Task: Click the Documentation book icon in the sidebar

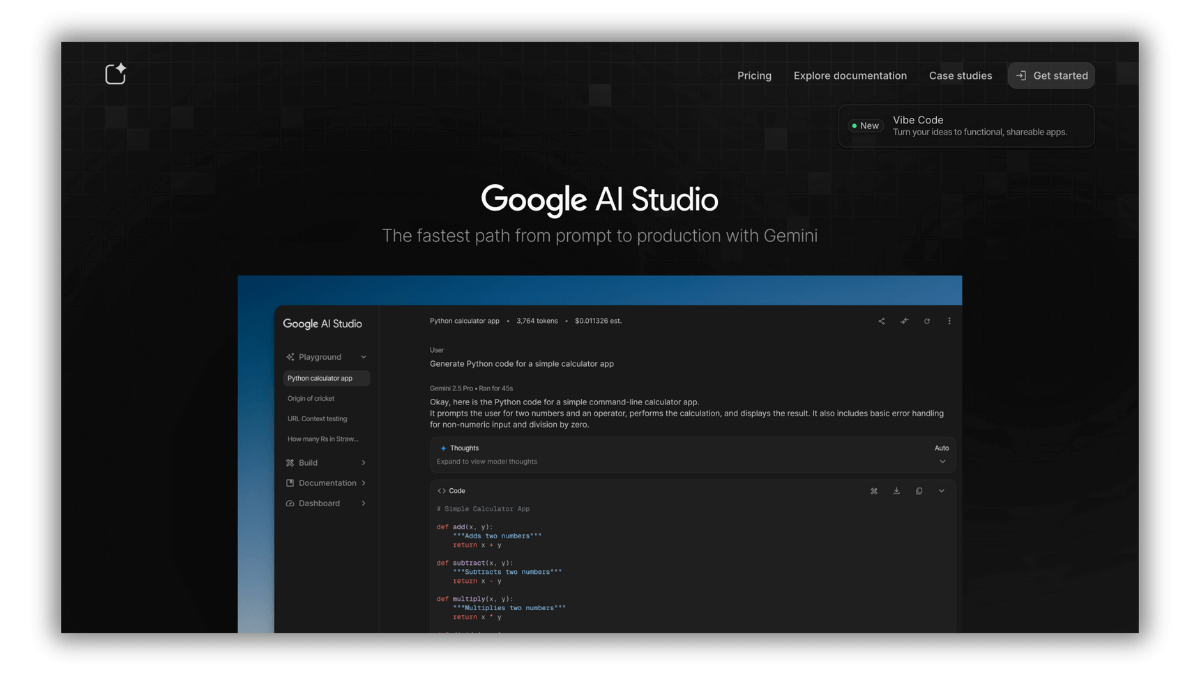Action: (290, 483)
